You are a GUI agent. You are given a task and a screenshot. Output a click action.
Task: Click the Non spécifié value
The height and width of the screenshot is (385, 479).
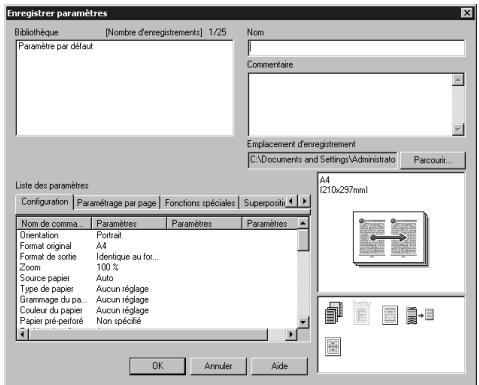pos(119,321)
